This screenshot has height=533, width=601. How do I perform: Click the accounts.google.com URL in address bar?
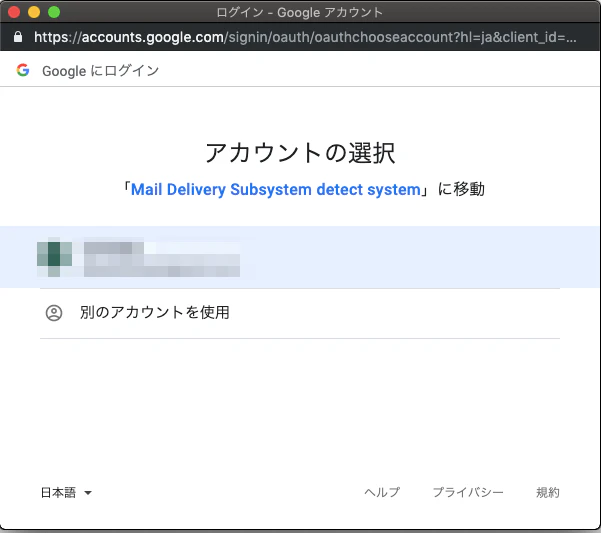(x=305, y=37)
